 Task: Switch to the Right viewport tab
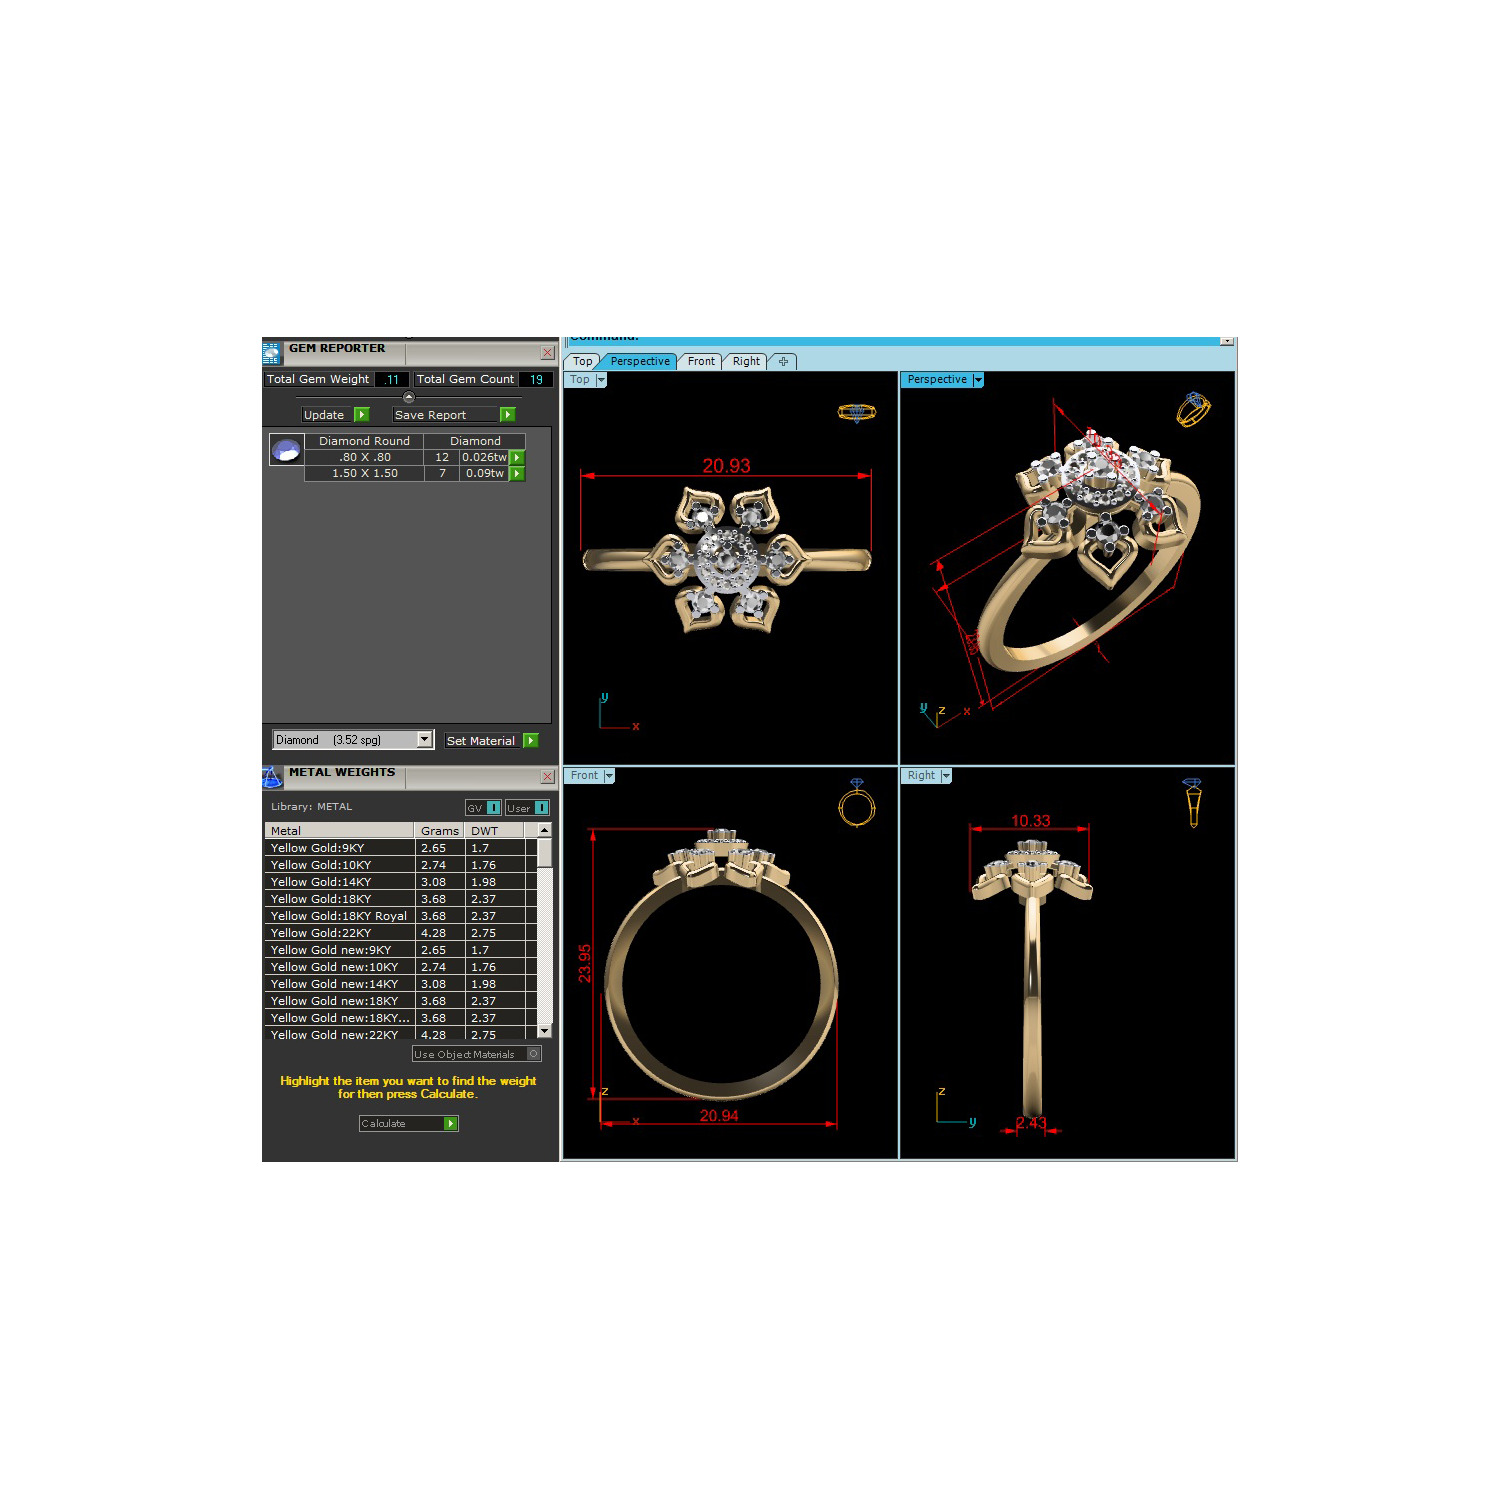click(746, 361)
